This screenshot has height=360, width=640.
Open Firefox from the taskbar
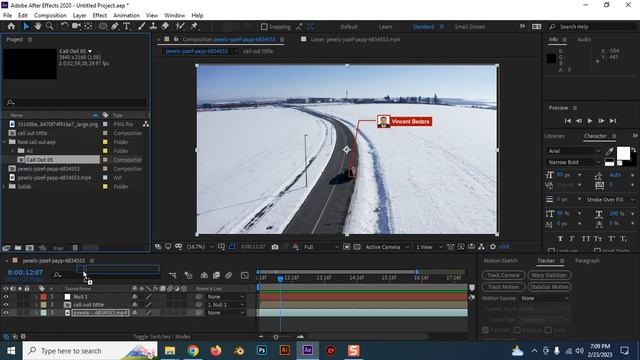coord(216,351)
